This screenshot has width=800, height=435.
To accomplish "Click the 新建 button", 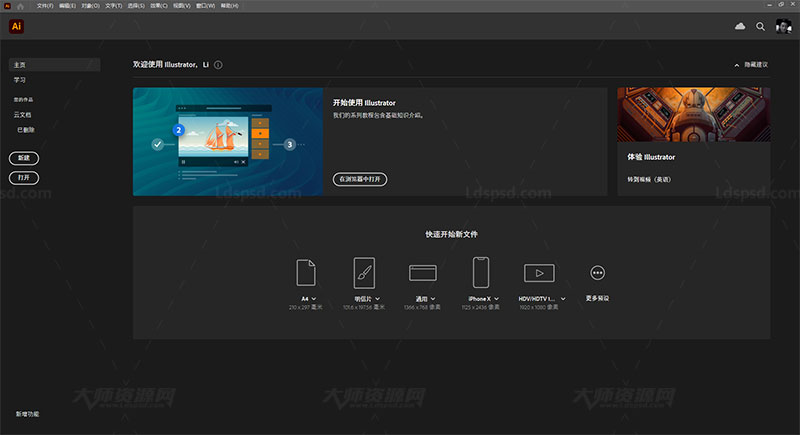I will [24, 158].
